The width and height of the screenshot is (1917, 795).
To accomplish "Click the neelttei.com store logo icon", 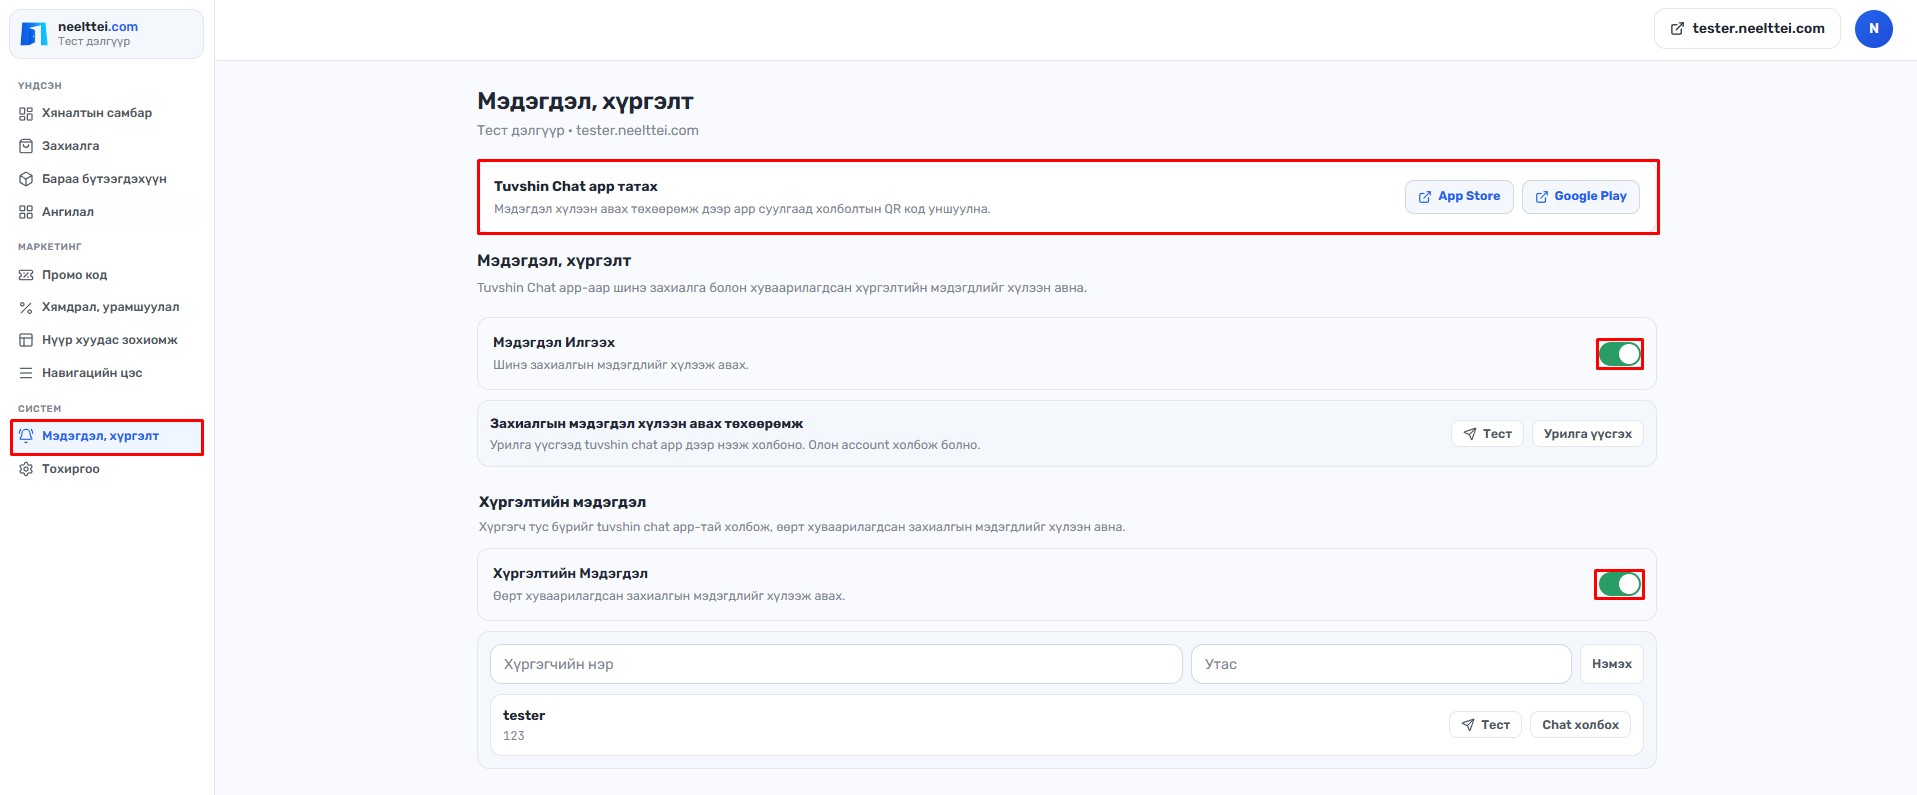I will tap(34, 34).
